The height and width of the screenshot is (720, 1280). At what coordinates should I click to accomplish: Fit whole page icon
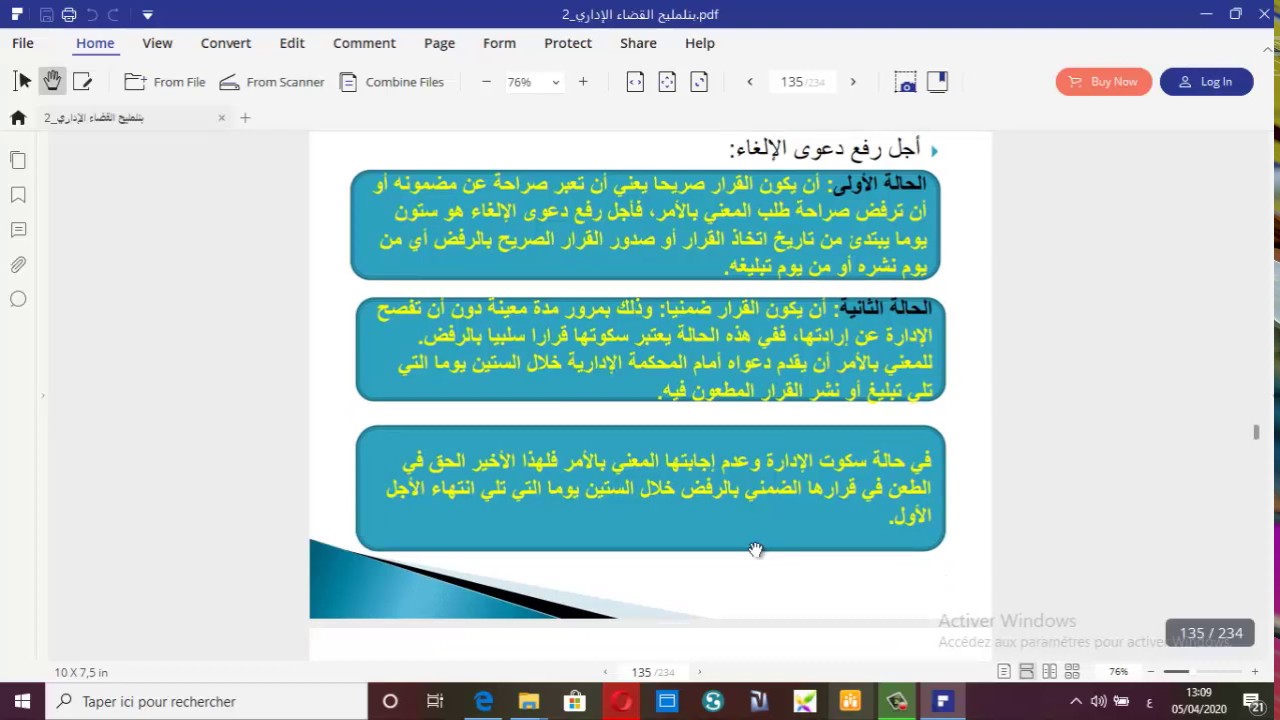pos(667,82)
